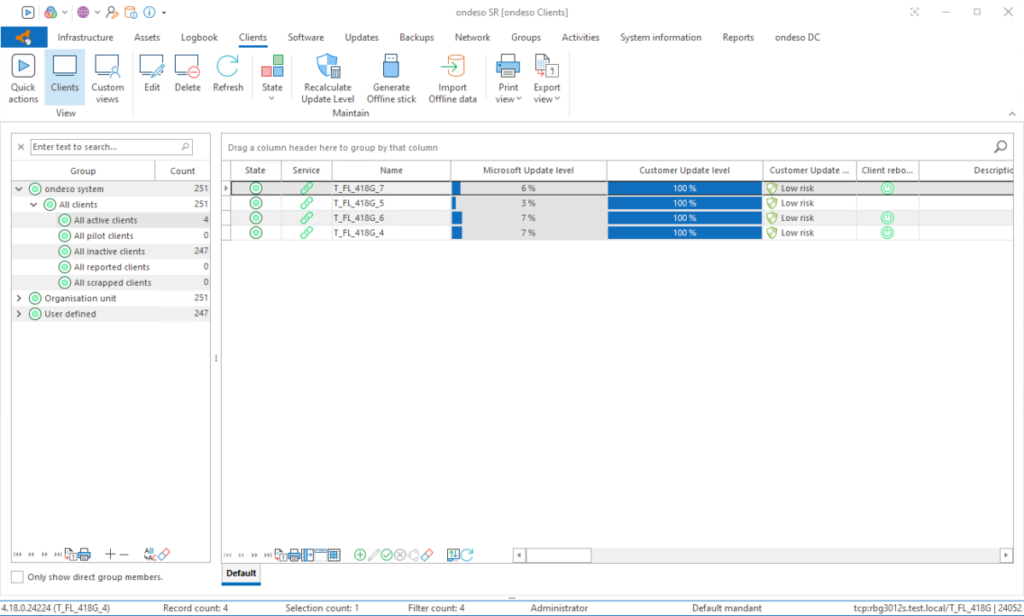Collapse the ondeso system tree node
This screenshot has width=1024, height=616.
click(x=20, y=189)
